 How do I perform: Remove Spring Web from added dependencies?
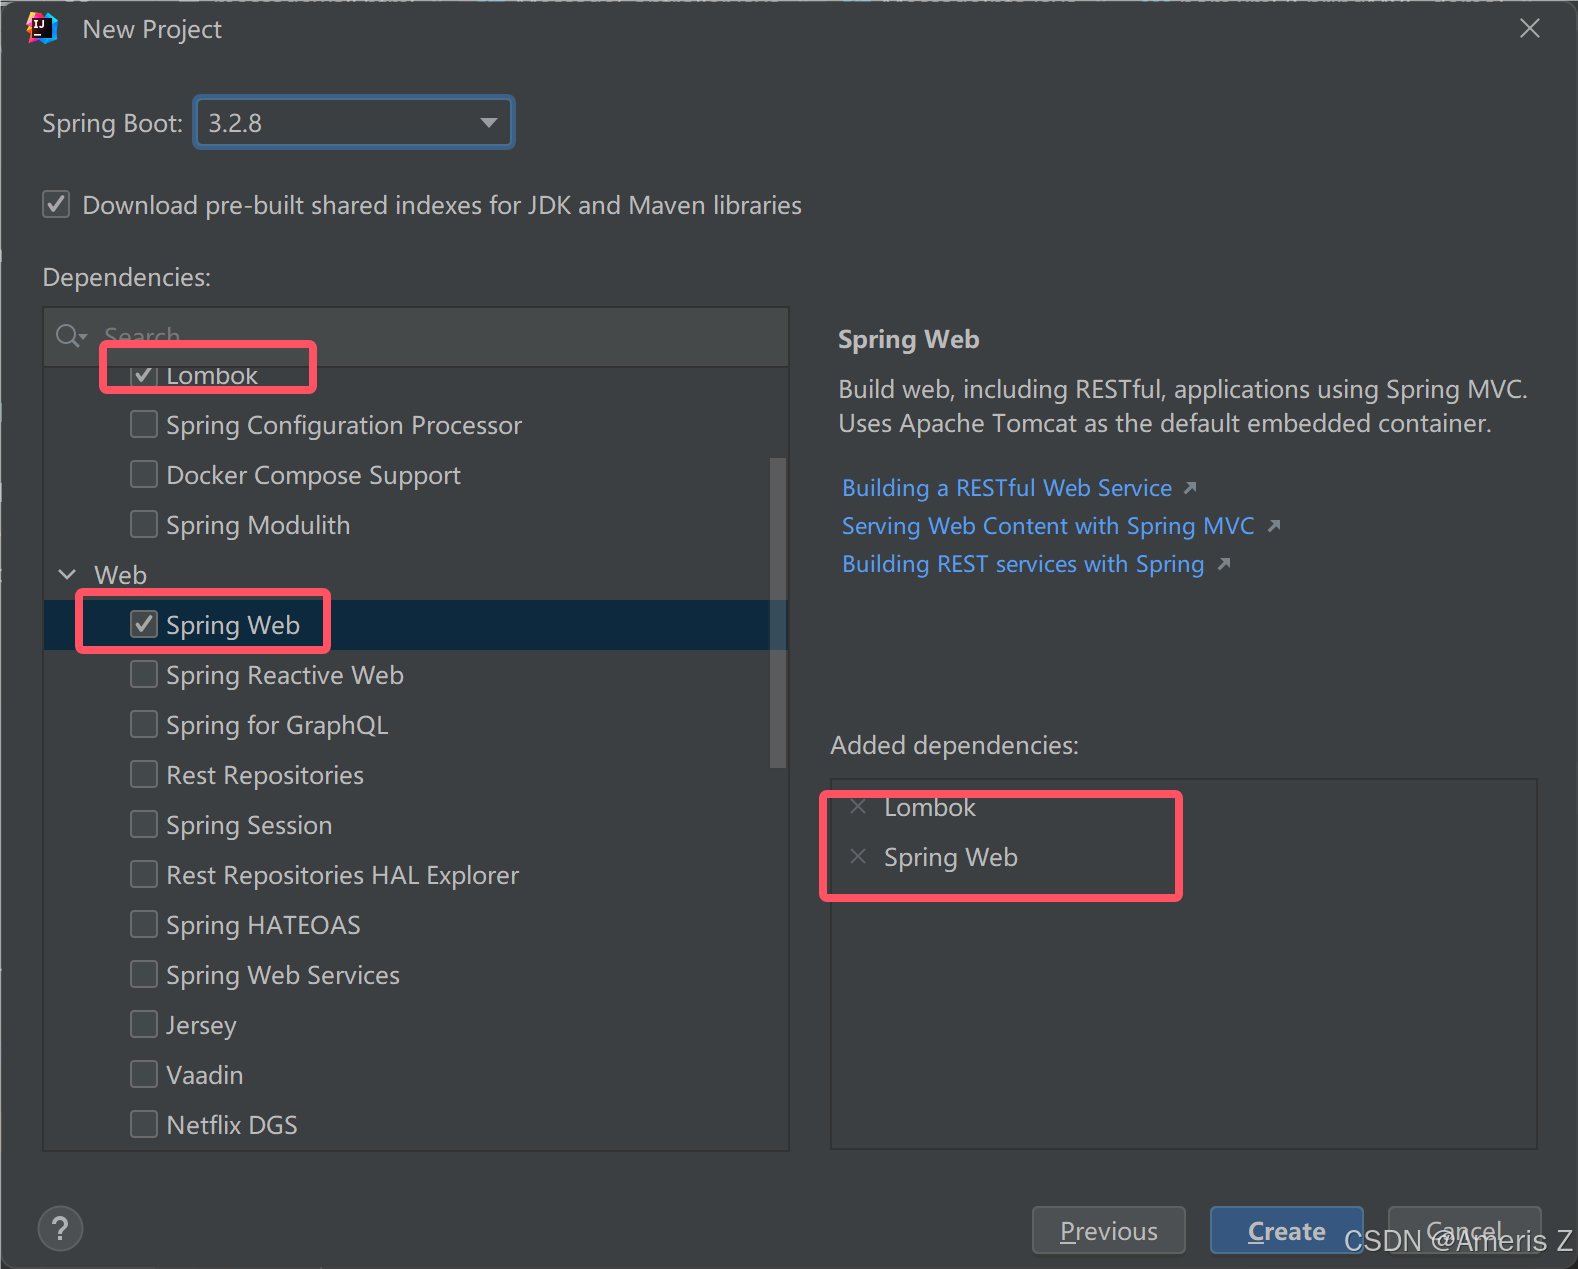click(858, 856)
